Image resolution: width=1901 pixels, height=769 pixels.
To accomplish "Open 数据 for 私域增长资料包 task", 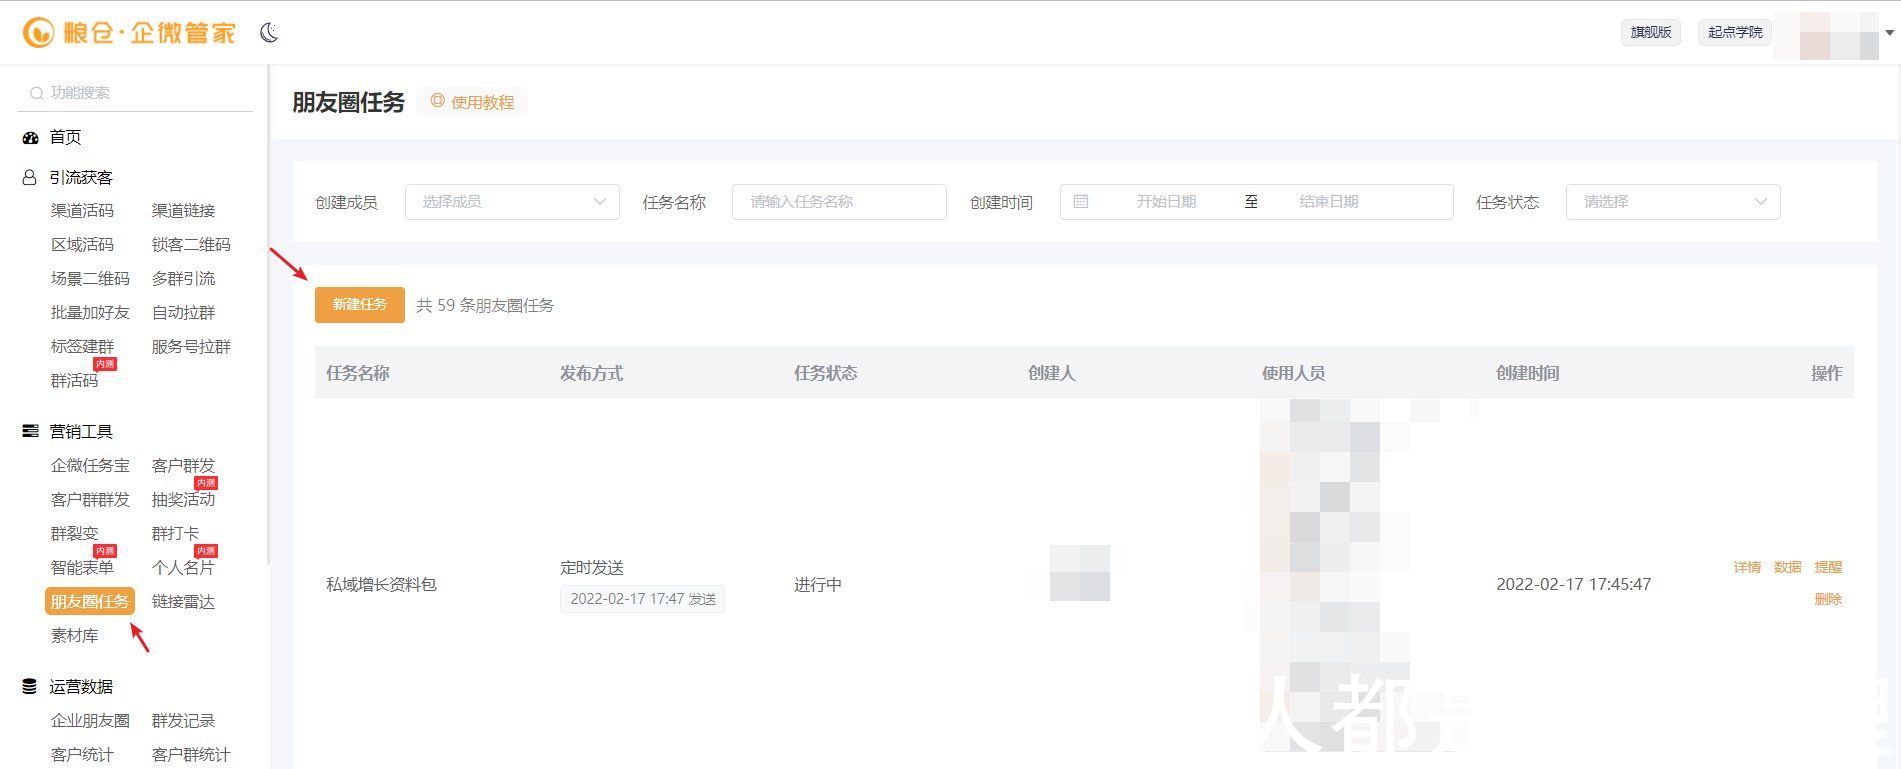I will [1788, 567].
